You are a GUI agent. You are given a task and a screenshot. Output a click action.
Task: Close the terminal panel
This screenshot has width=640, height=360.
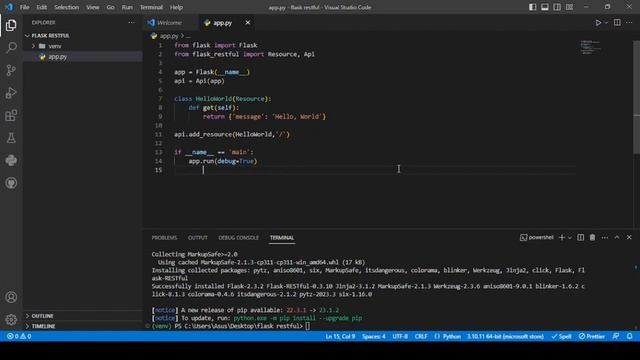click(x=629, y=238)
